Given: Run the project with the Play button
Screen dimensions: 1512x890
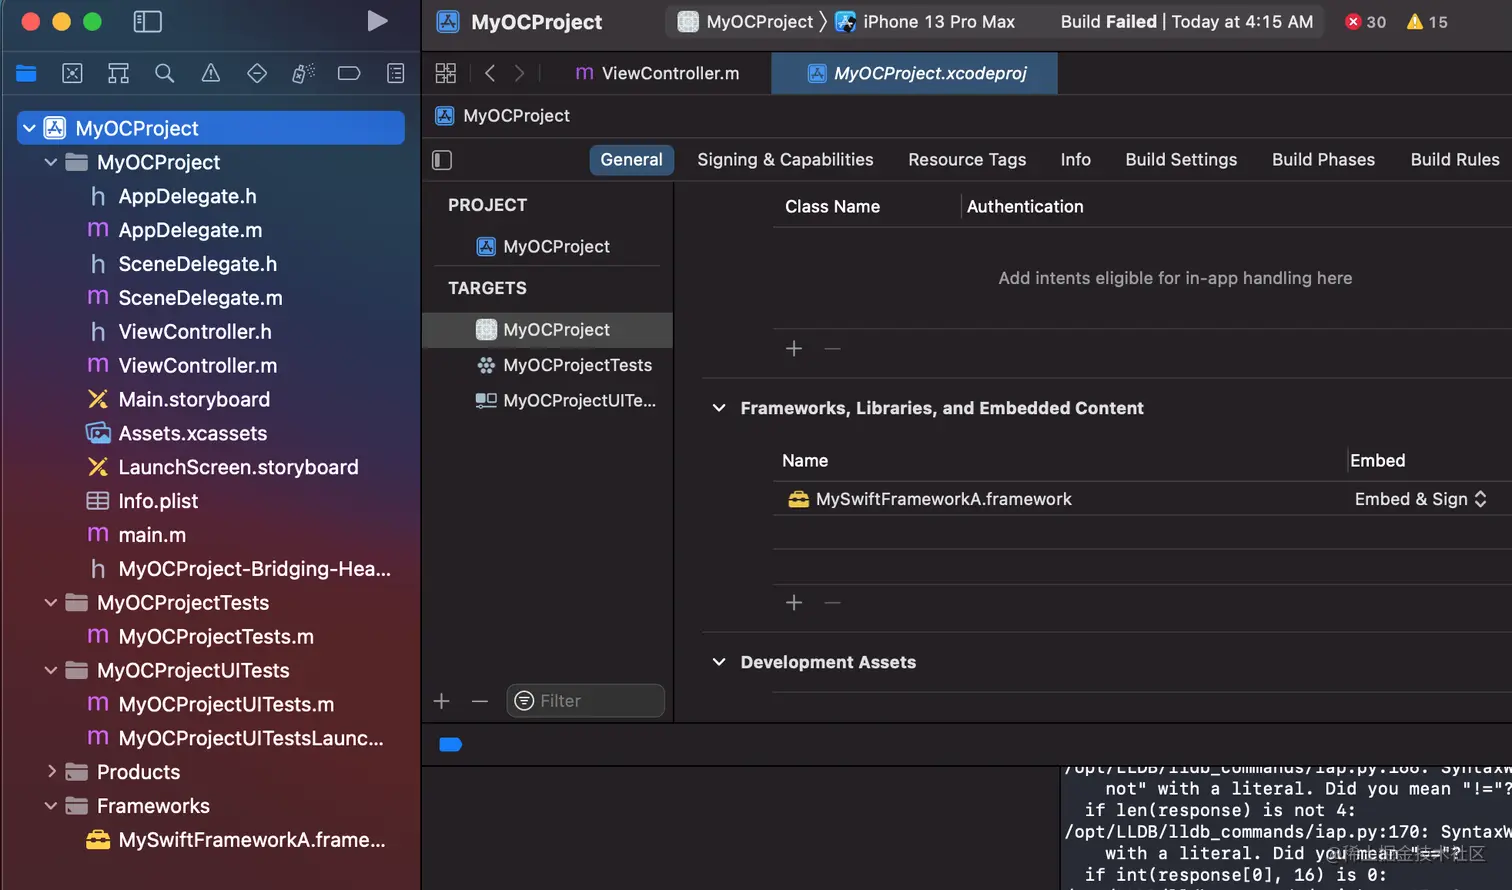Looking at the screenshot, I should pyautogui.click(x=377, y=21).
